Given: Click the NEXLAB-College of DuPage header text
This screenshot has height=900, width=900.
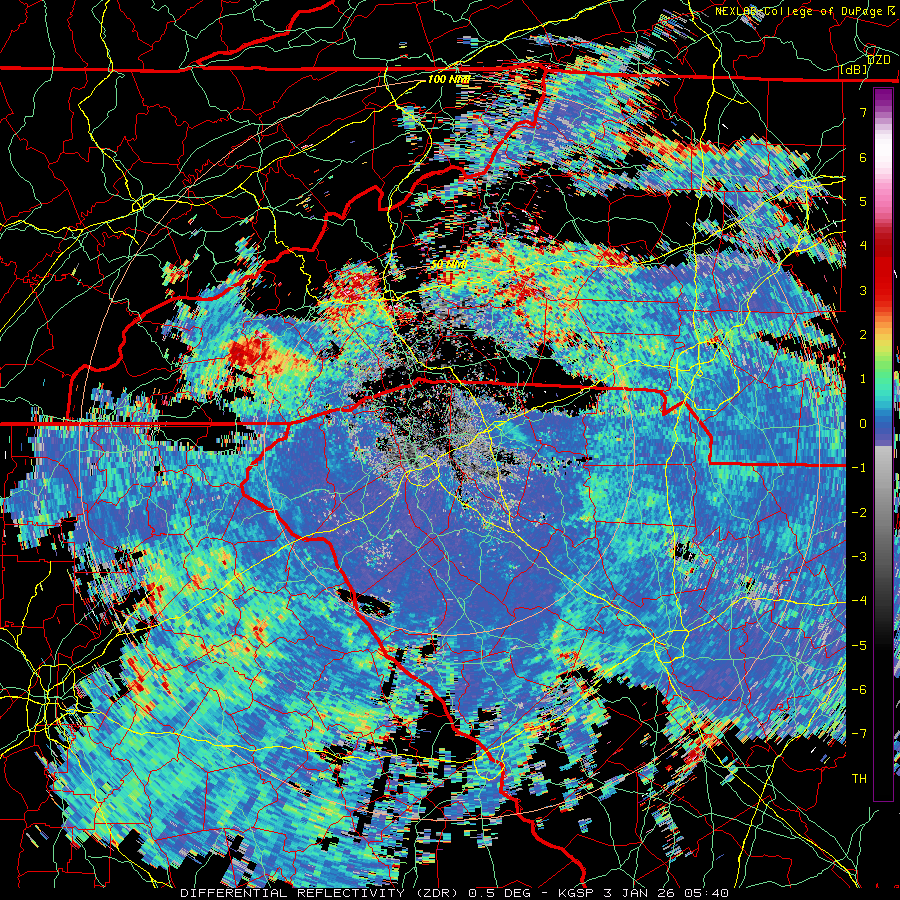Looking at the screenshot, I should tap(807, 11).
